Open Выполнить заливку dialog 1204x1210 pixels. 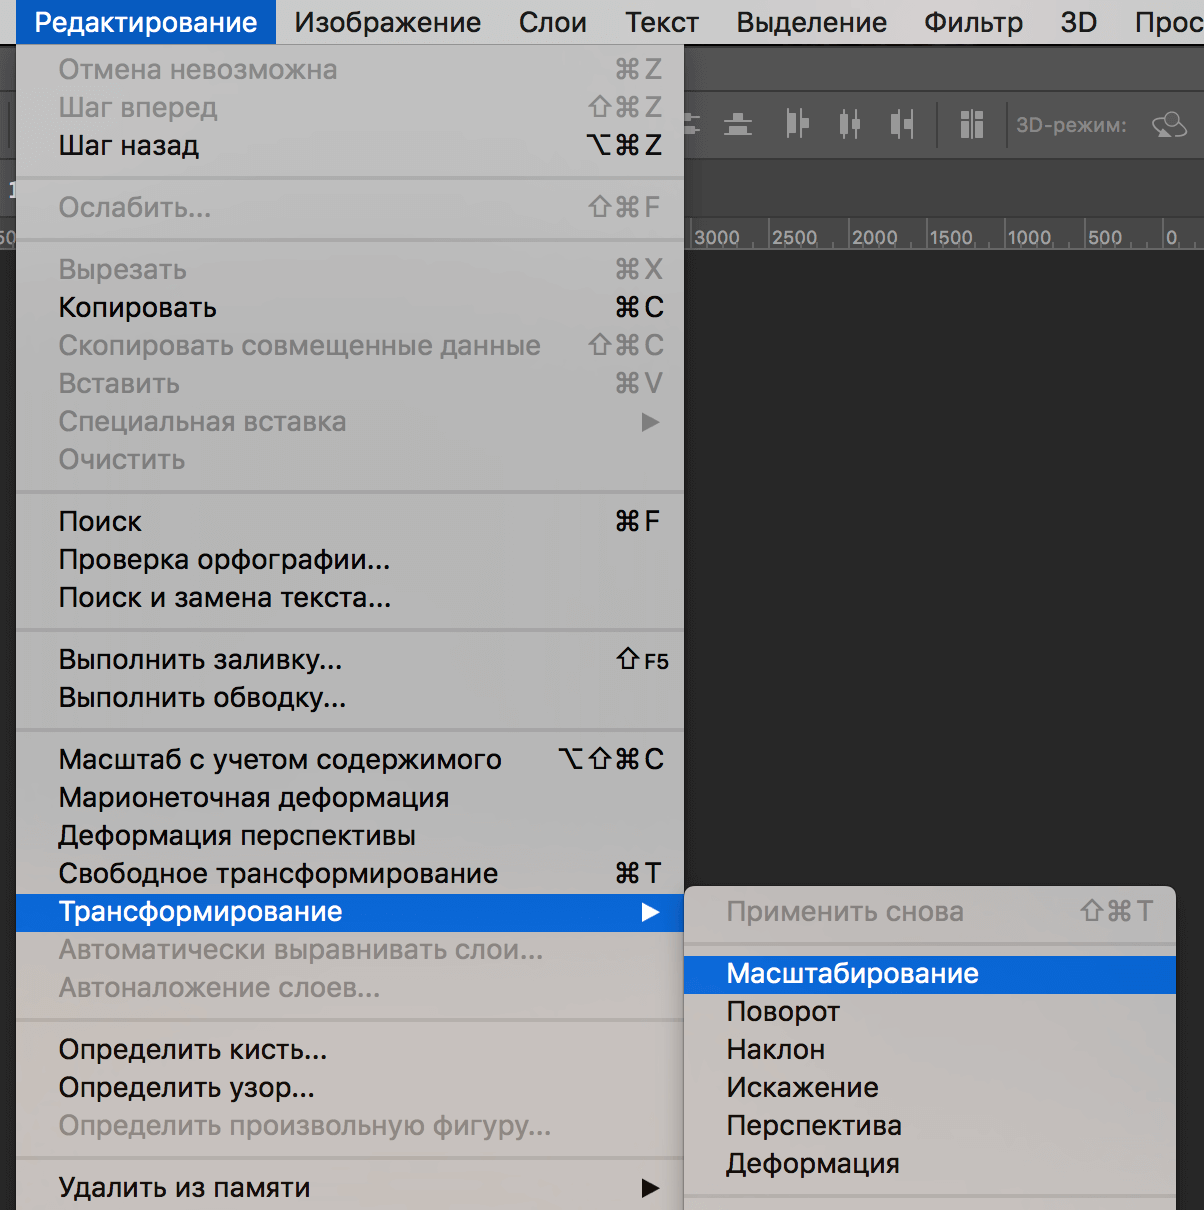pos(200,659)
